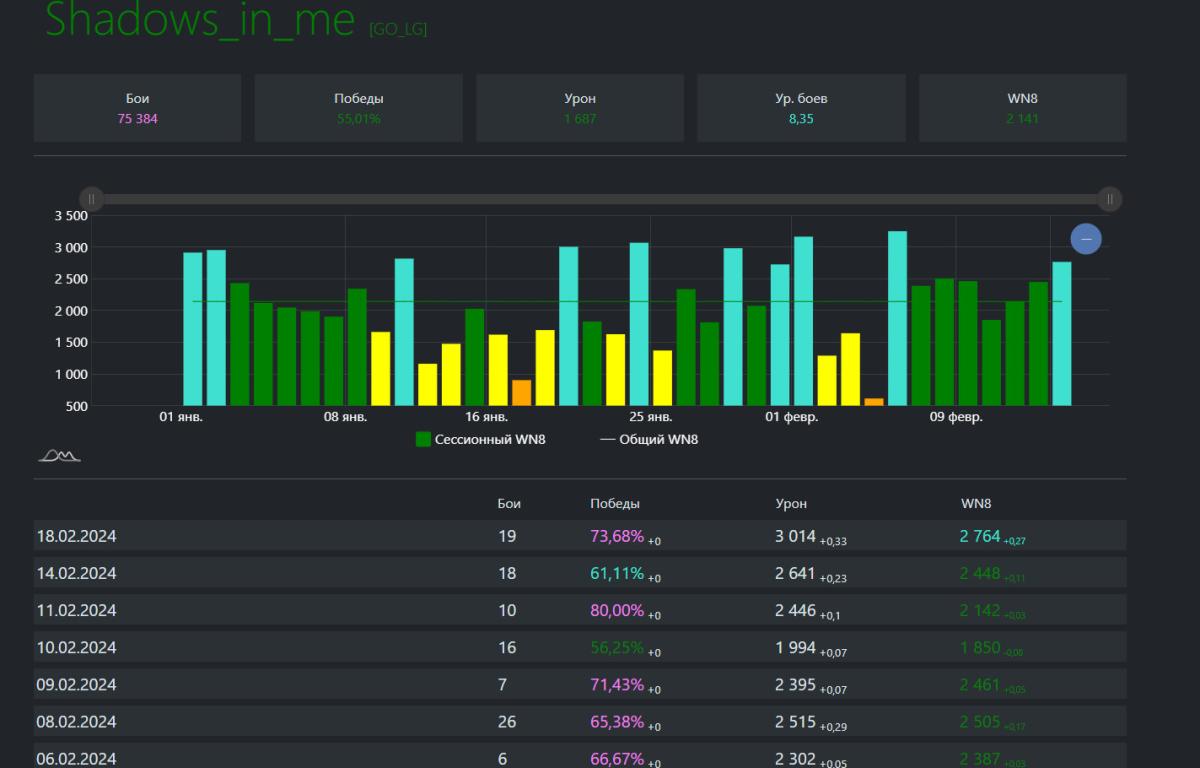Click the Ур. боев summary card
The image size is (1200, 768).
point(801,108)
